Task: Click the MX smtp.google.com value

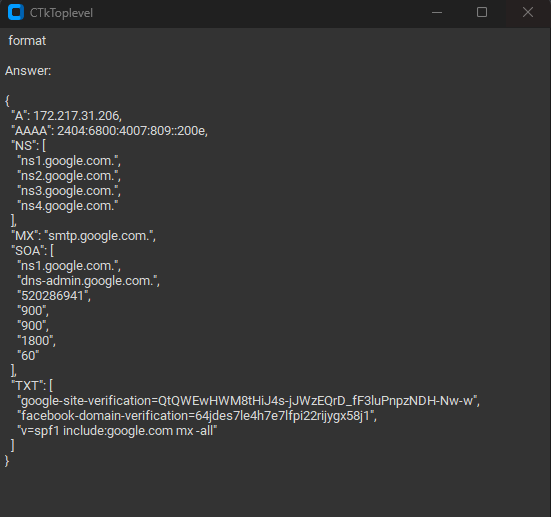Action: (100, 236)
